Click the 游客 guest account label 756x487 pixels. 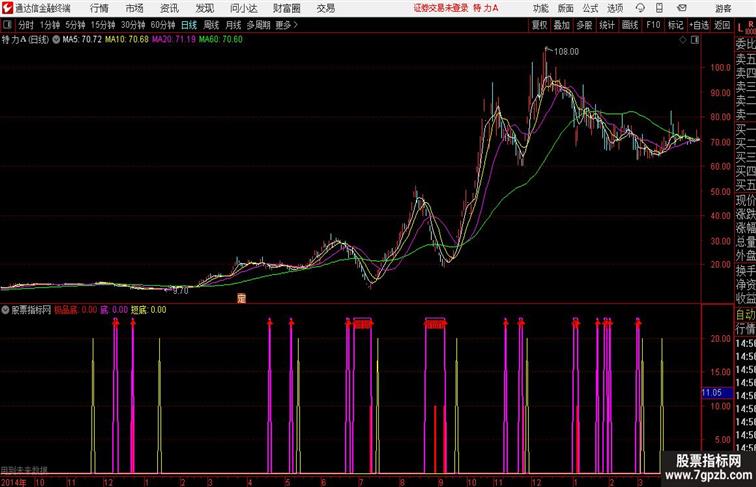[723, 8]
